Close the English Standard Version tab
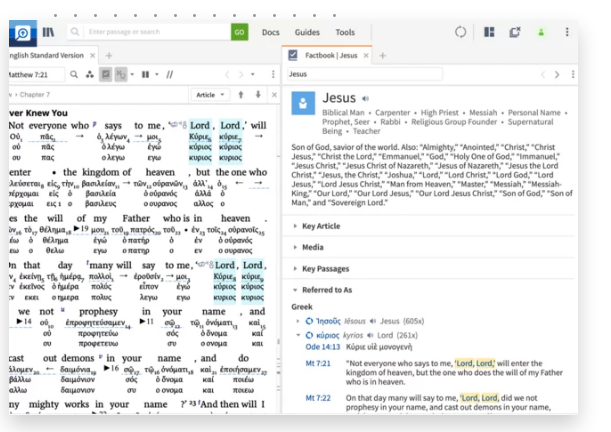 point(92,55)
